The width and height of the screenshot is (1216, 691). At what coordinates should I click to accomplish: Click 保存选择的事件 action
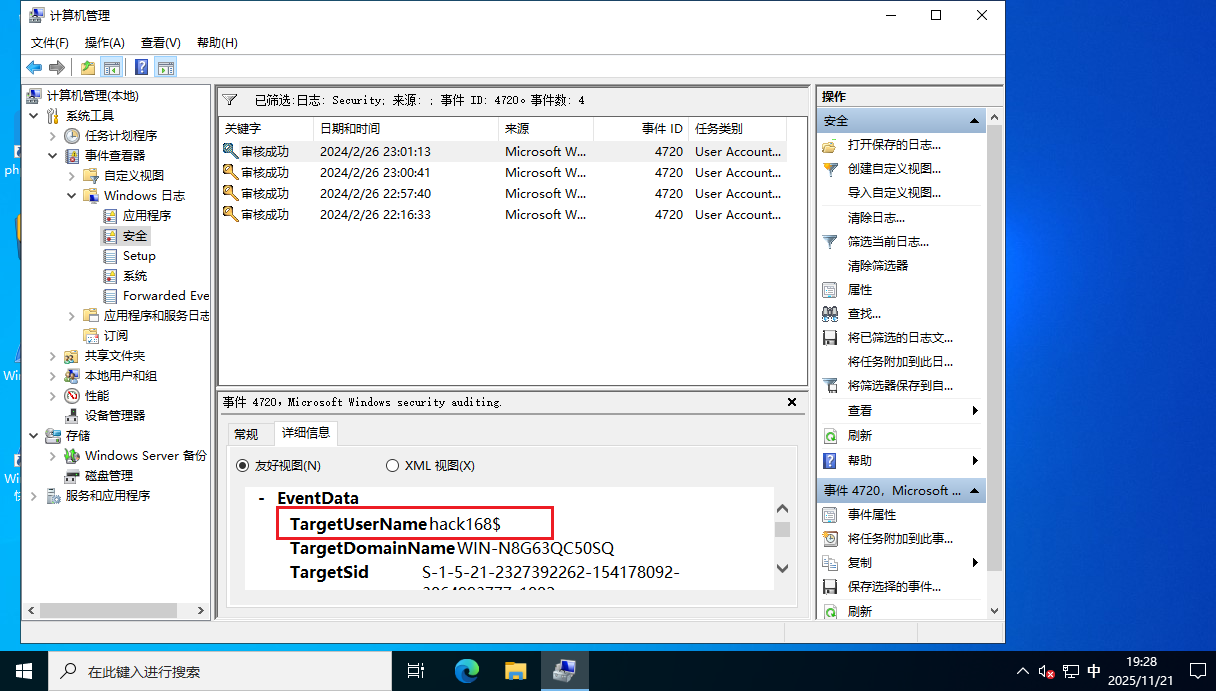pyautogui.click(x=894, y=587)
